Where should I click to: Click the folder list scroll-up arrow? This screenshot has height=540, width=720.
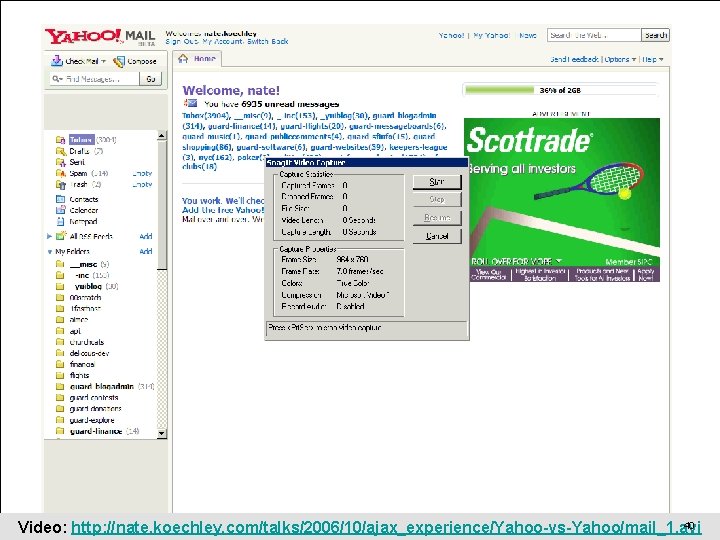pos(162,135)
